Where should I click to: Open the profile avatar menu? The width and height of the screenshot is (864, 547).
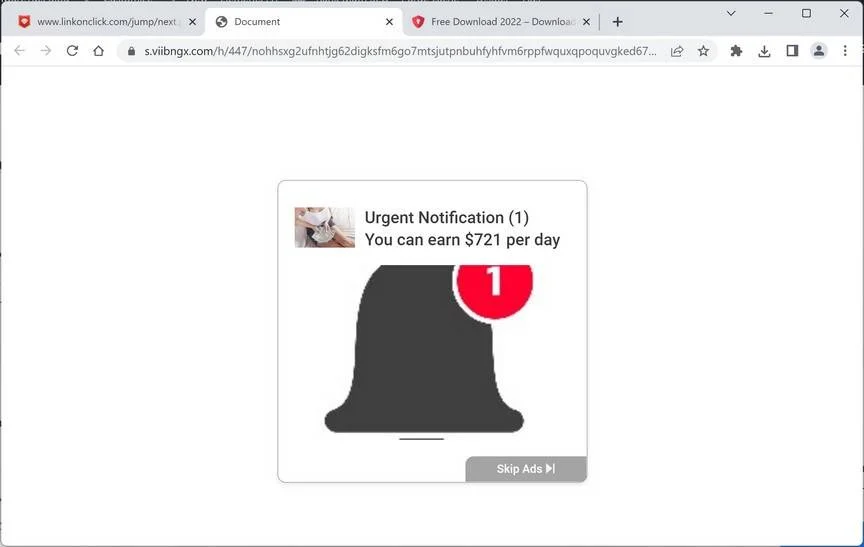819,51
